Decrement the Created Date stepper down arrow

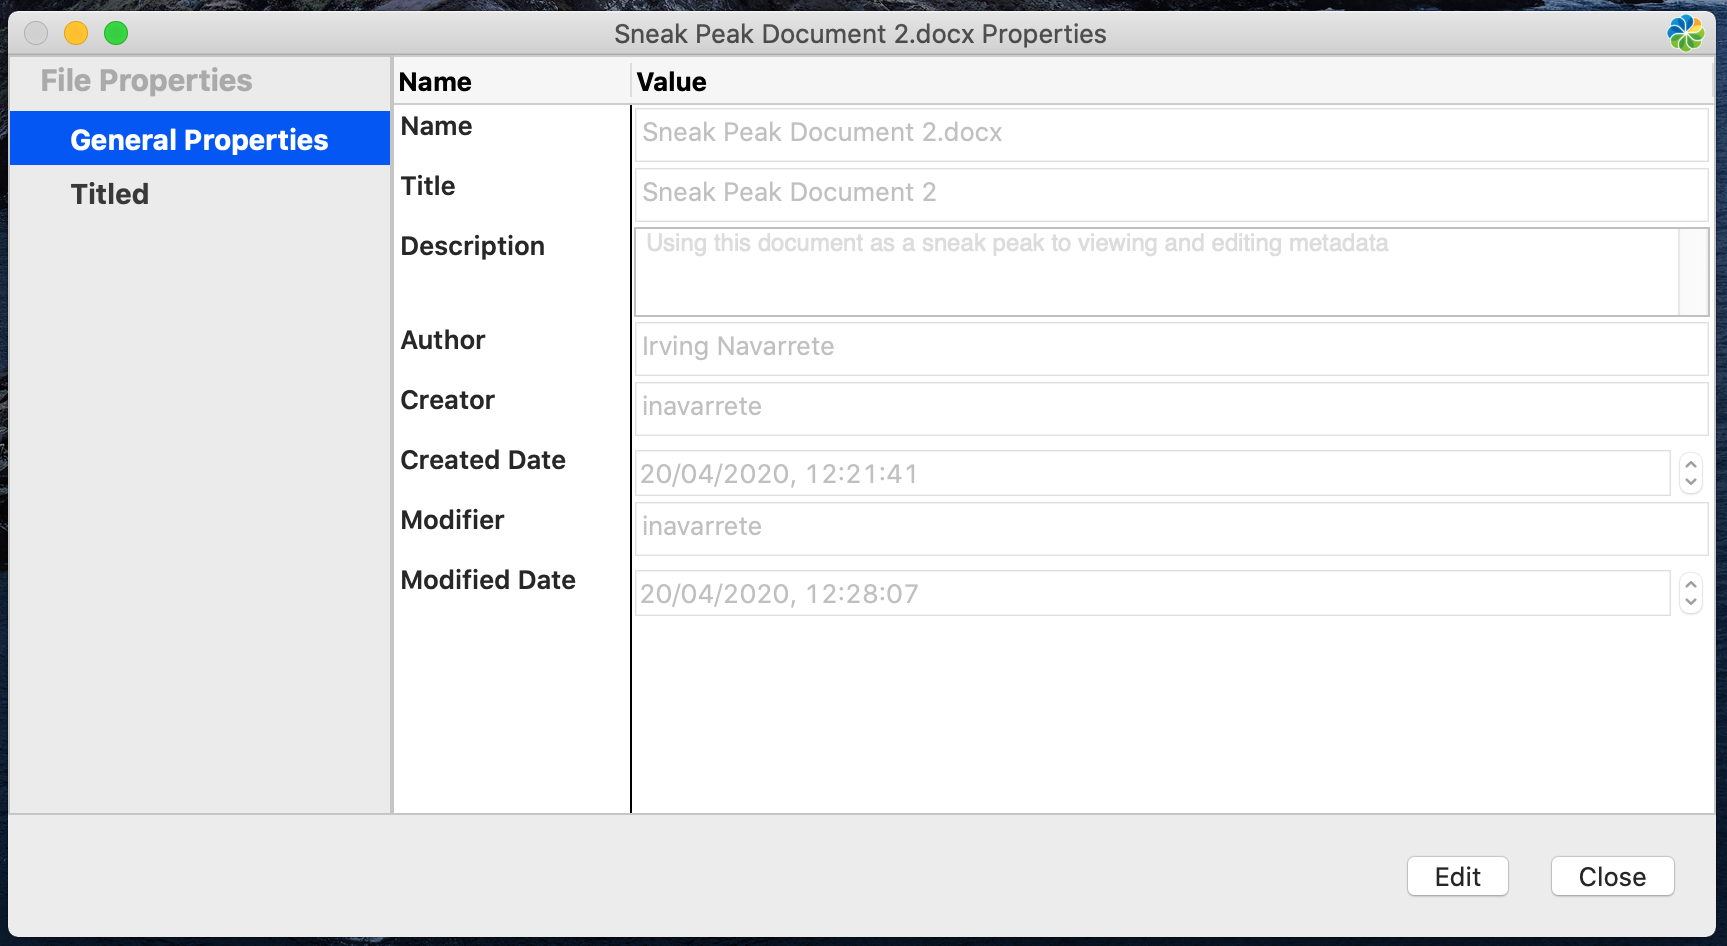tap(1691, 483)
